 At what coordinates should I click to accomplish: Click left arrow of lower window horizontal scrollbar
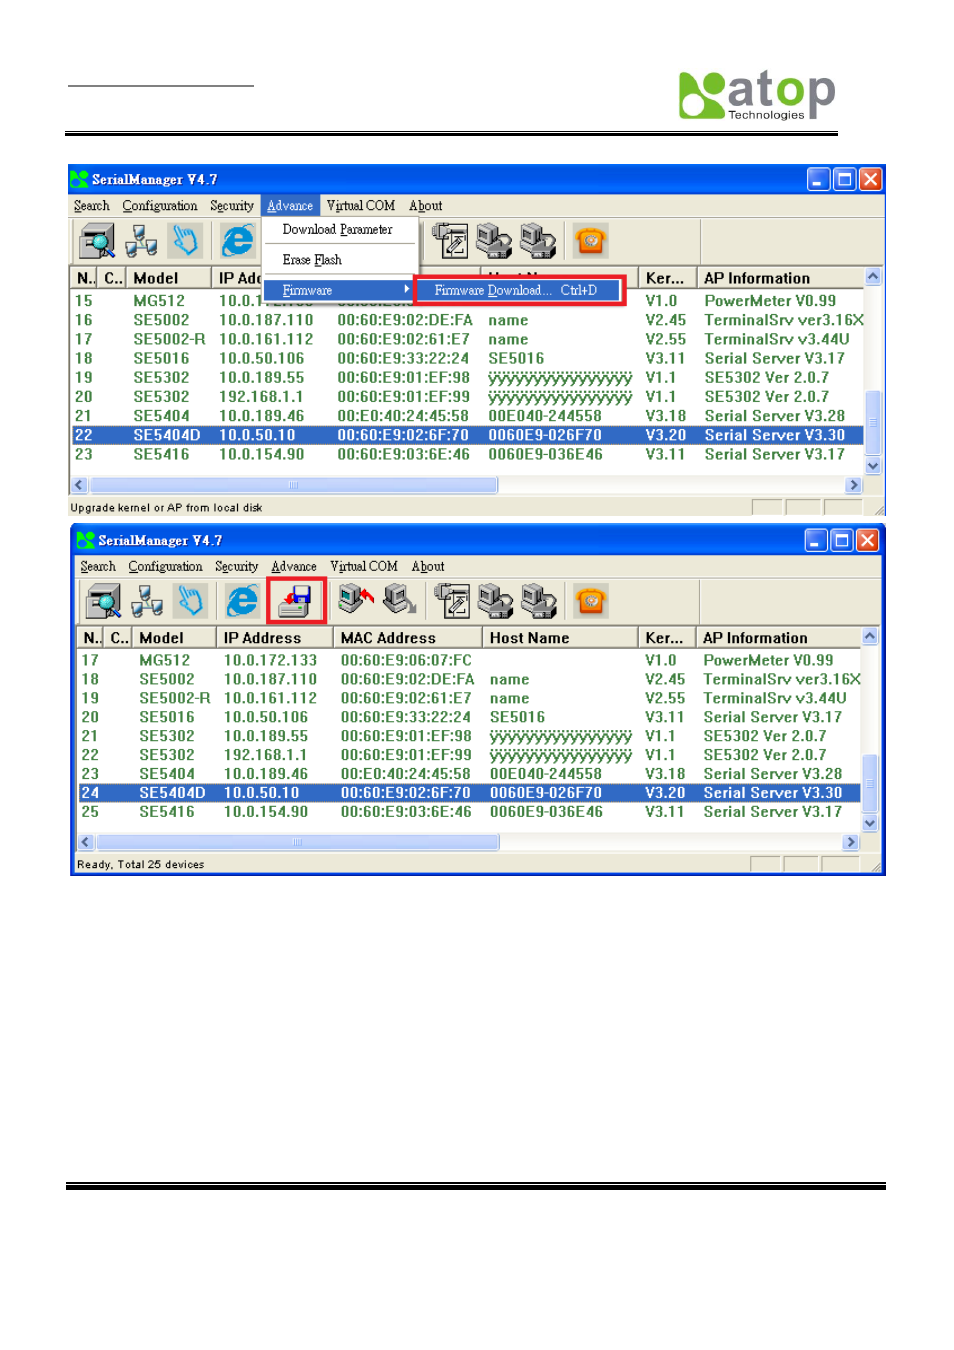click(86, 843)
